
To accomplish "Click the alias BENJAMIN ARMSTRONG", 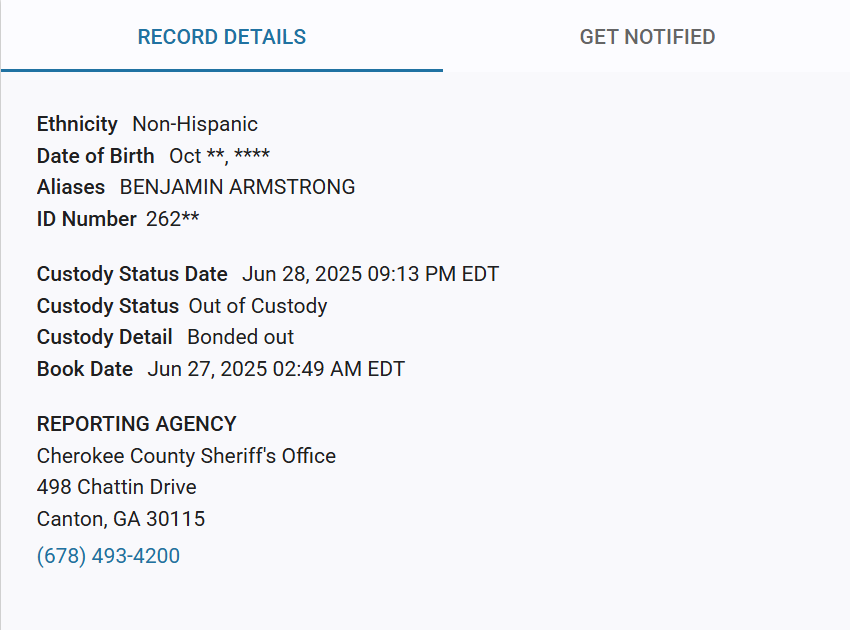I will click(x=237, y=187).
